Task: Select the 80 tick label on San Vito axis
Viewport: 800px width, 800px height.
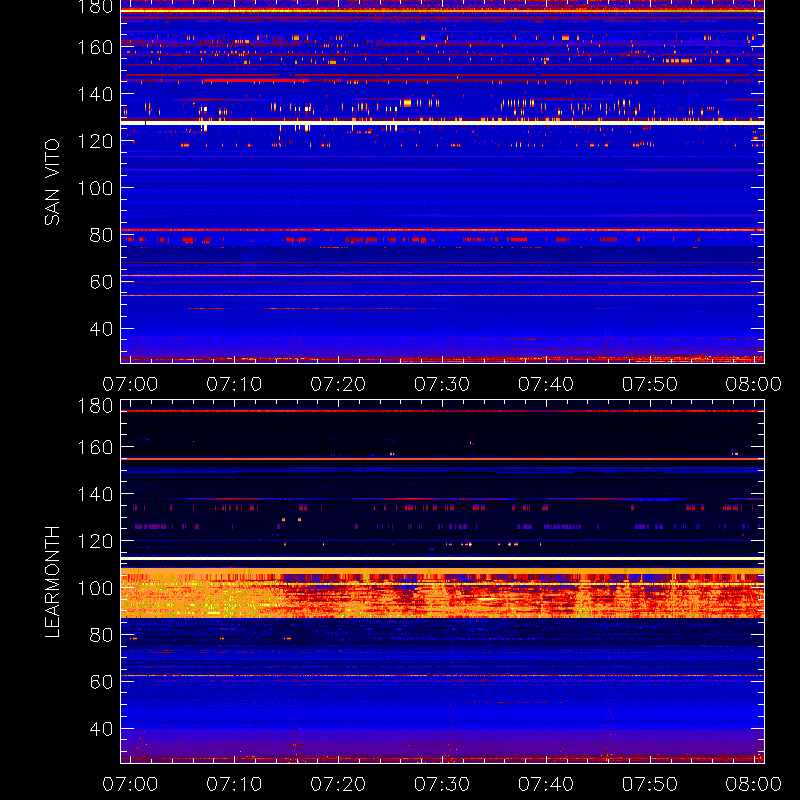Action: pos(101,235)
